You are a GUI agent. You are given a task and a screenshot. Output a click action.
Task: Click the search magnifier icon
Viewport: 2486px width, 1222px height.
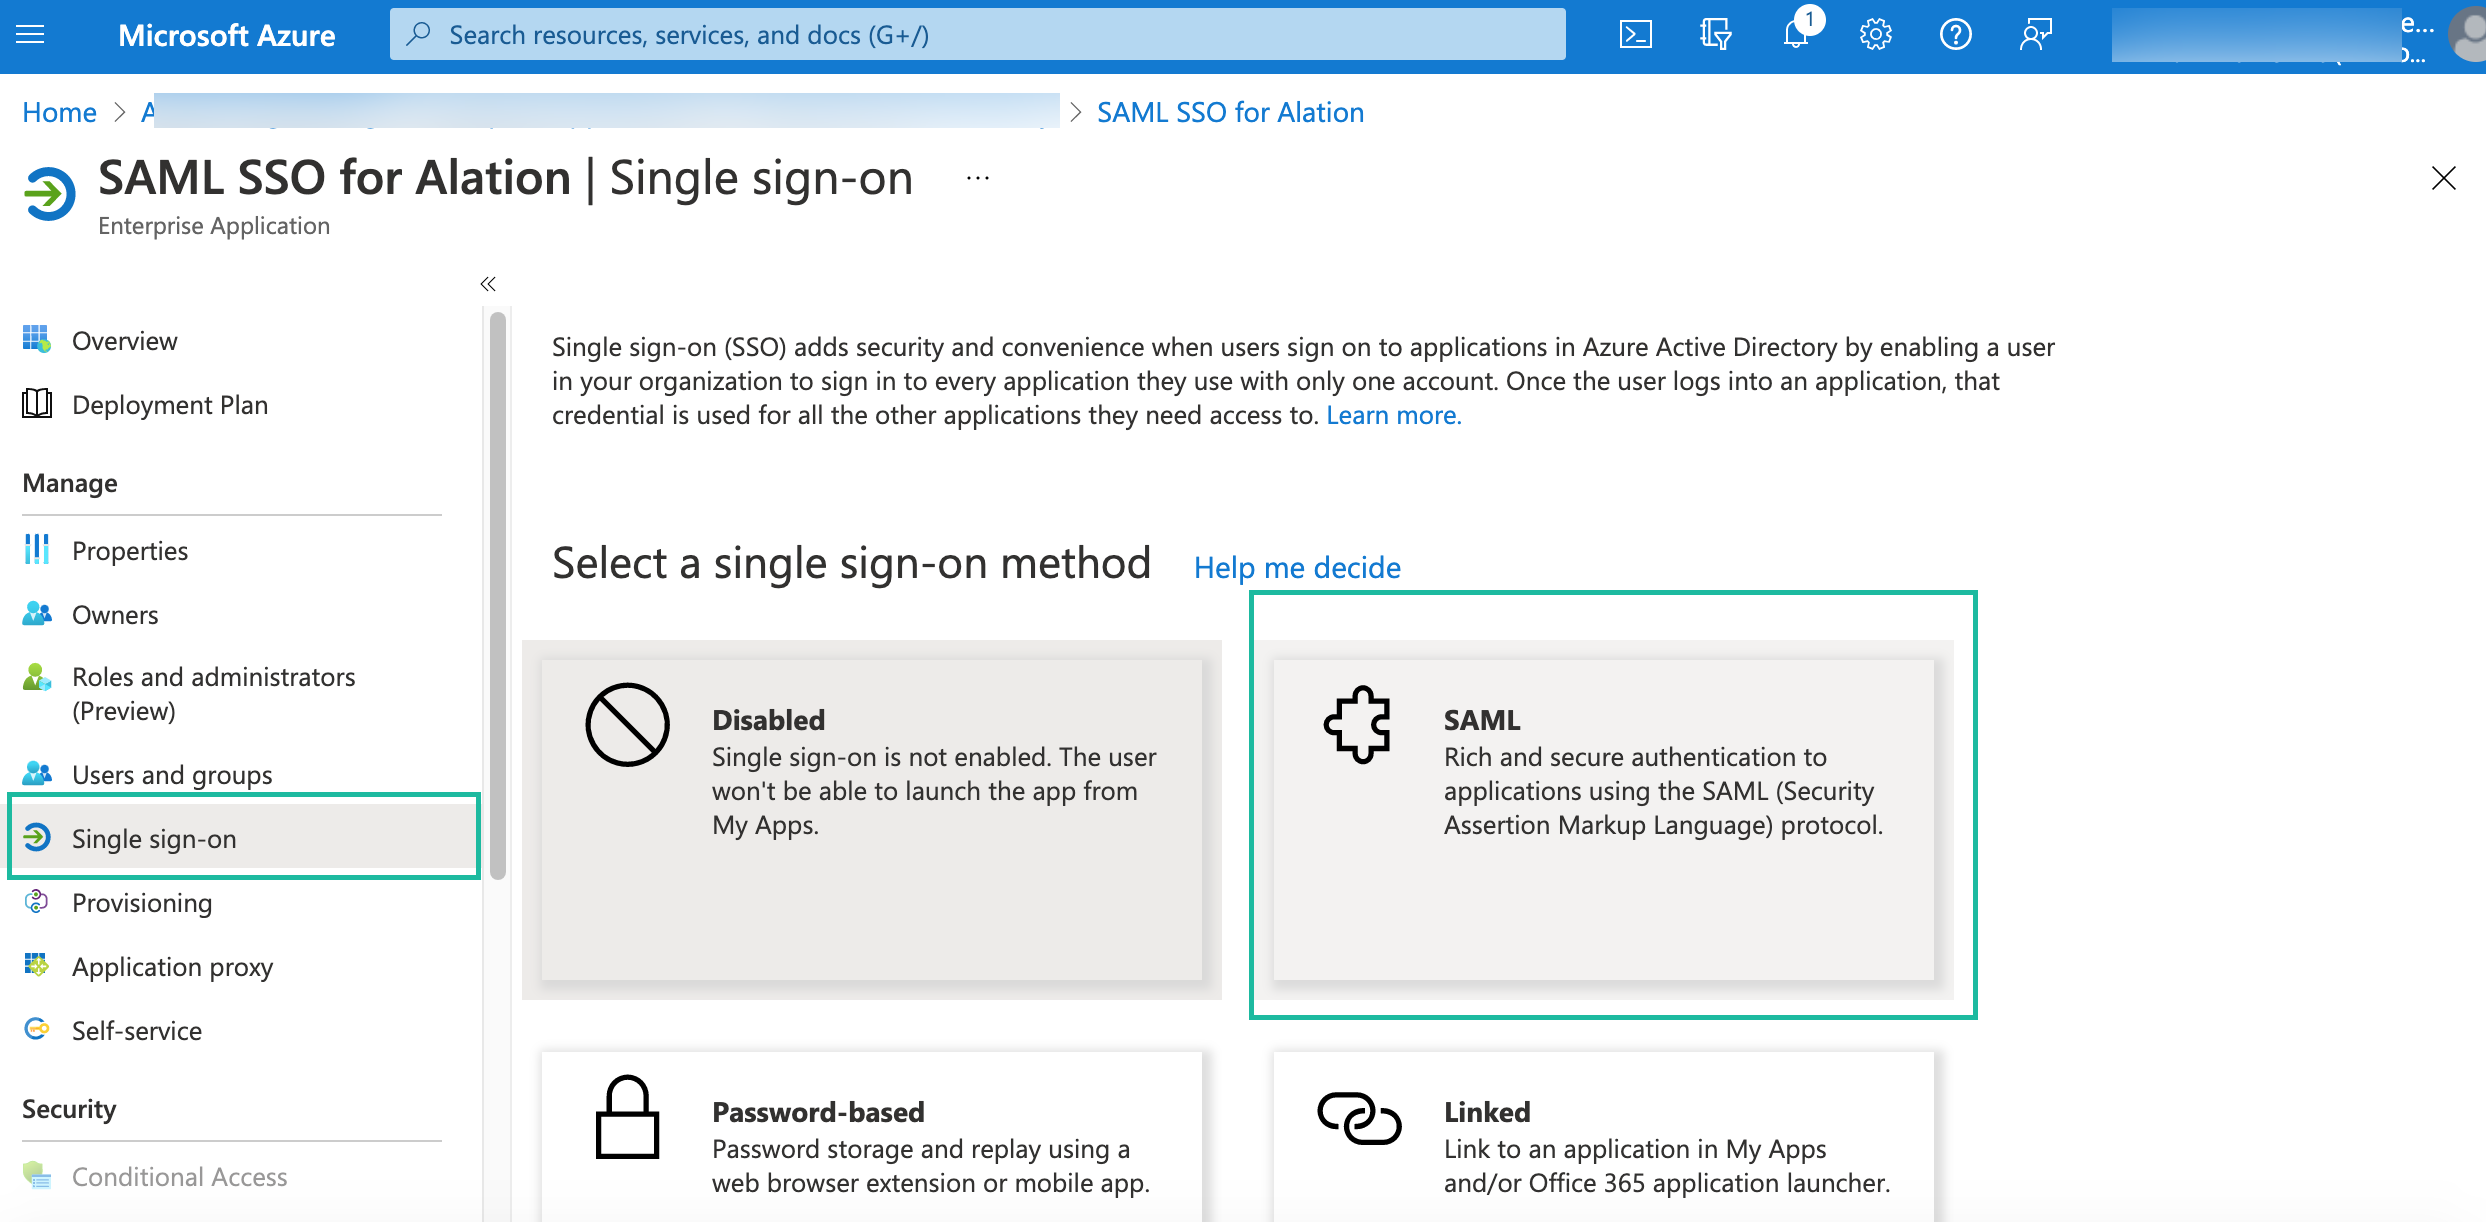click(419, 34)
